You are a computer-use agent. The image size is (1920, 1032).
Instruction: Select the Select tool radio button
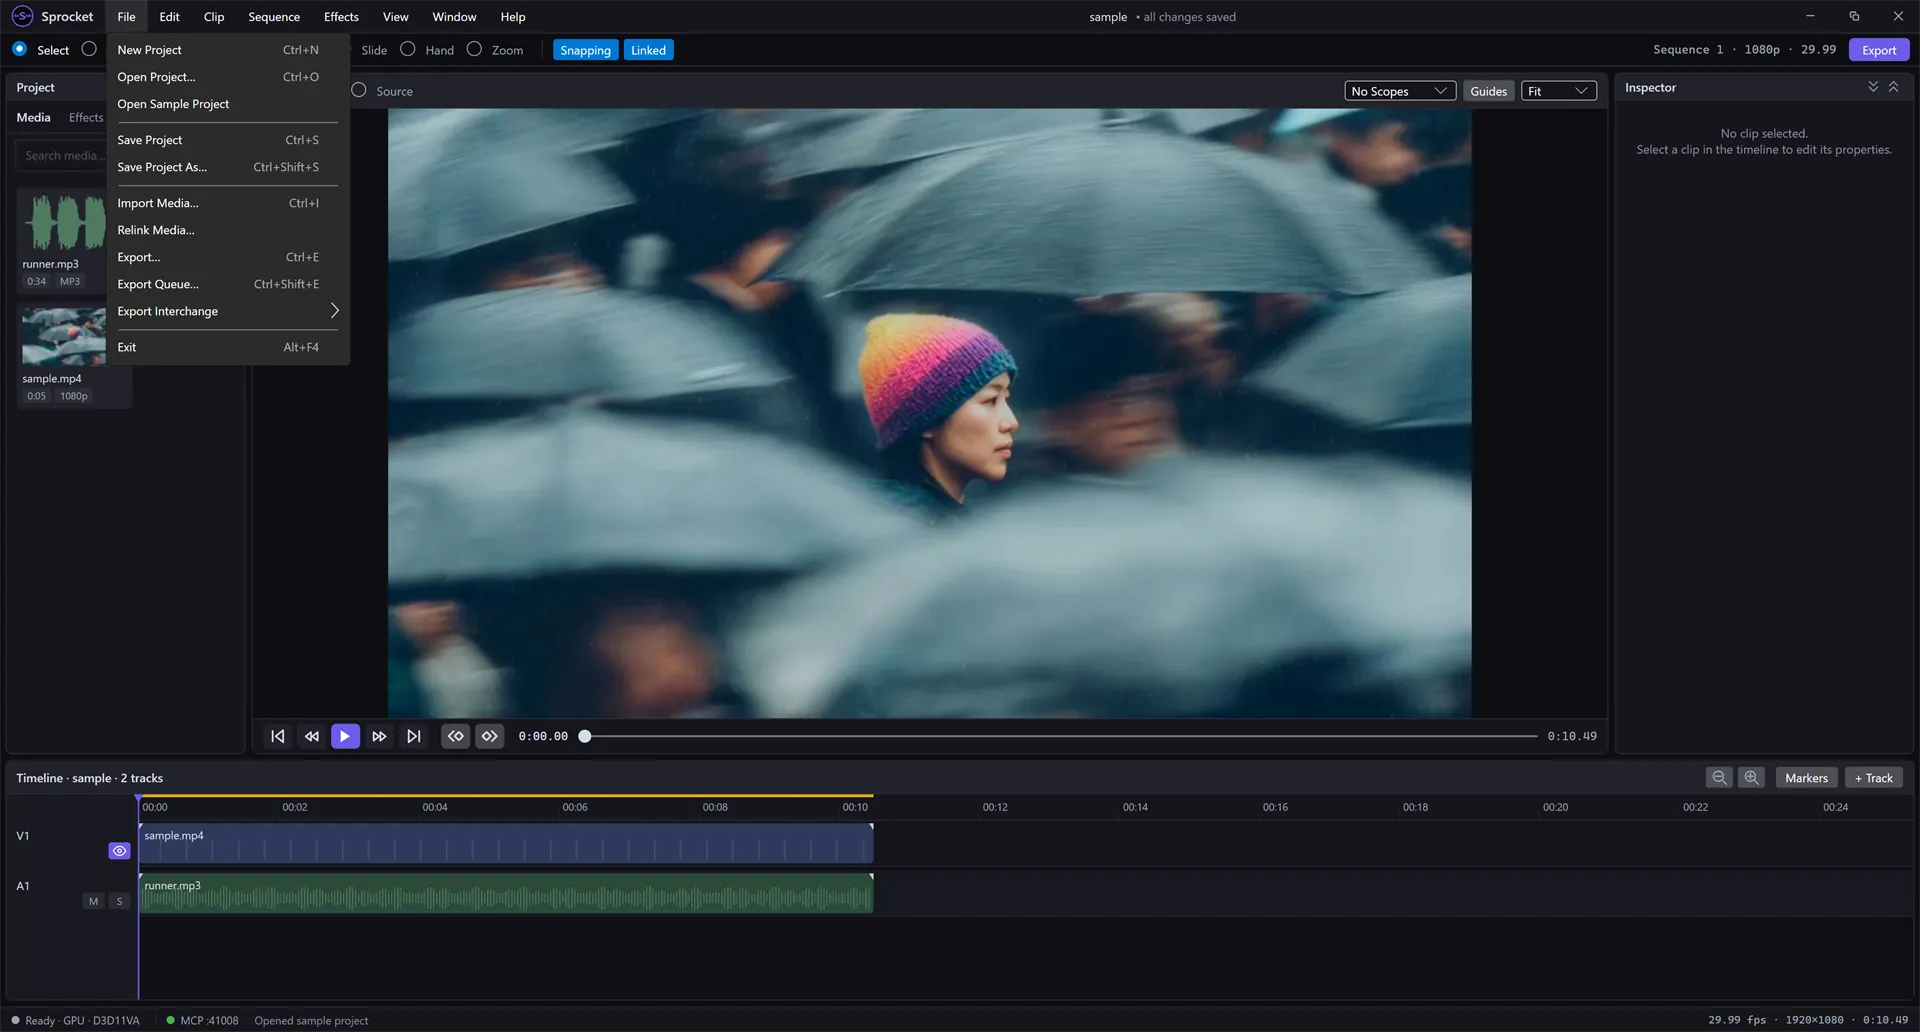click(x=19, y=49)
